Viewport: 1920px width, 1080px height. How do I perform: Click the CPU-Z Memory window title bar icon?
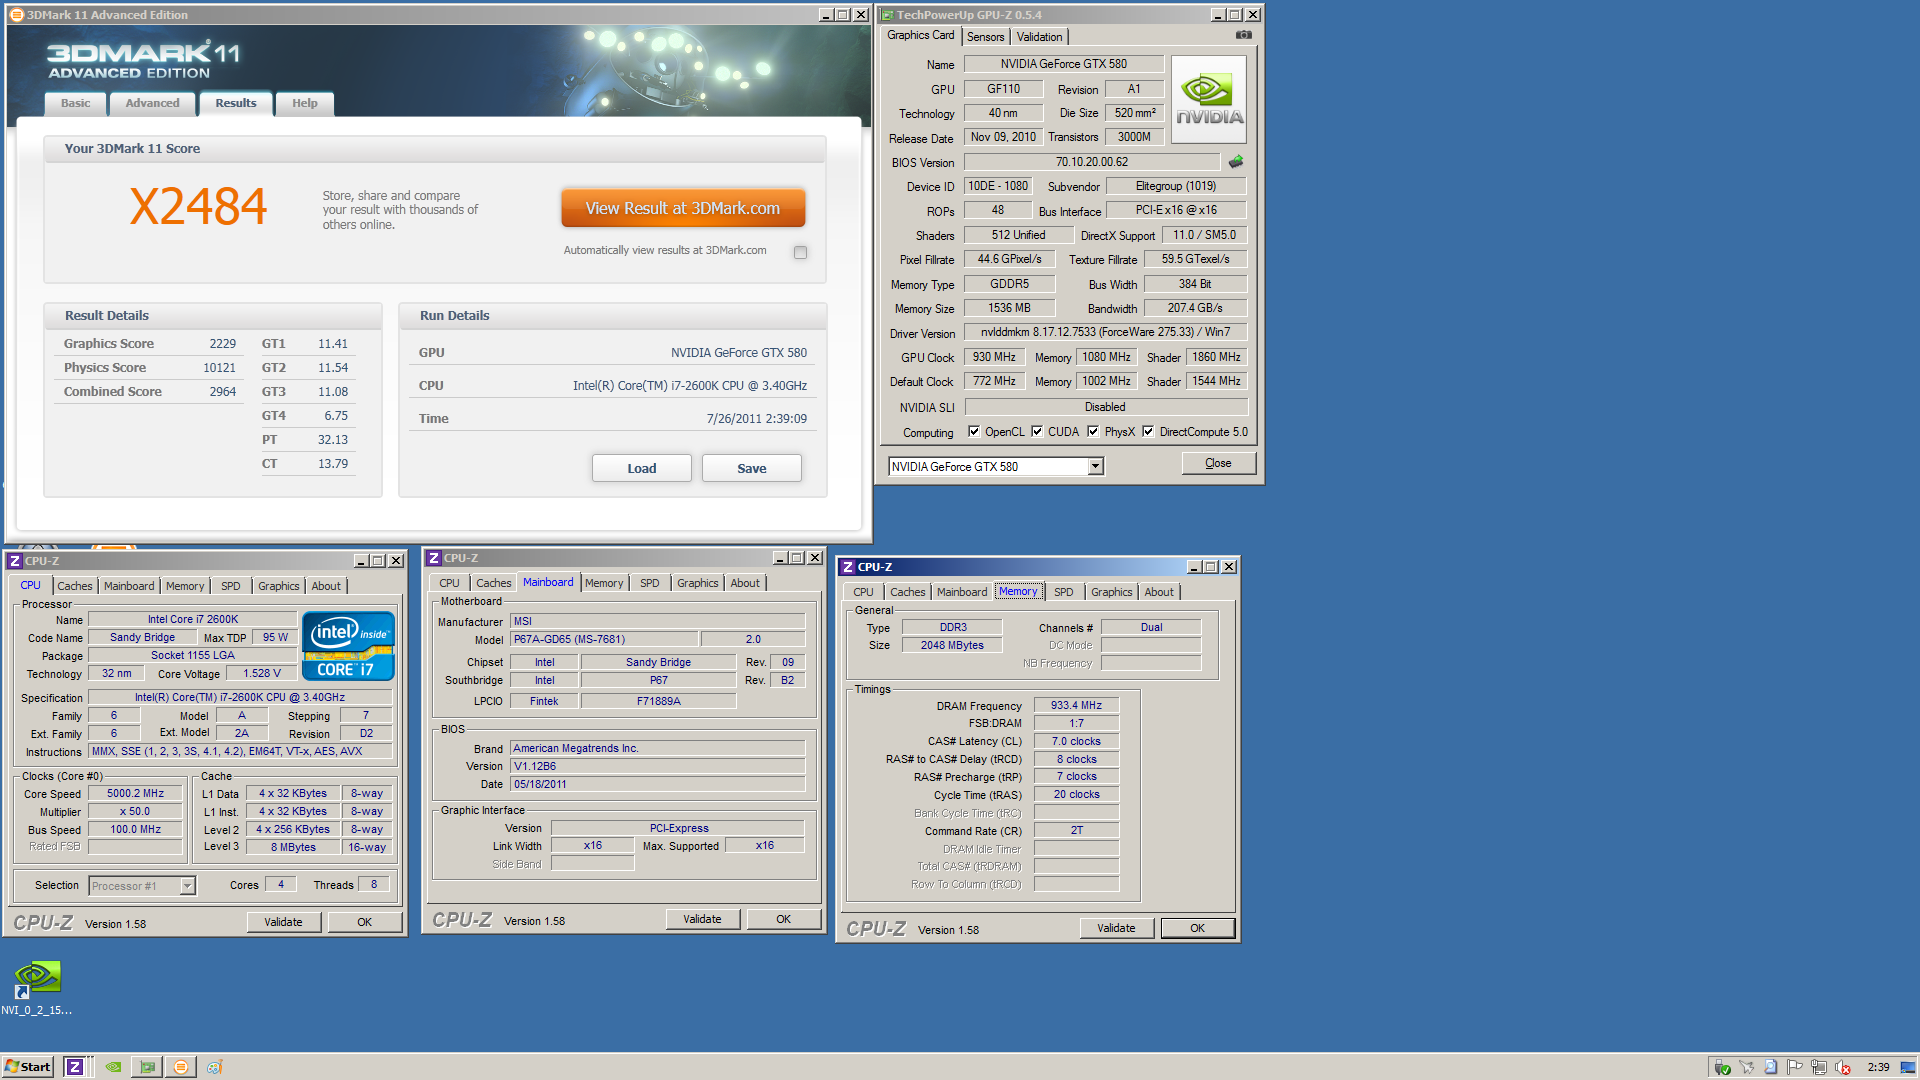(x=848, y=567)
